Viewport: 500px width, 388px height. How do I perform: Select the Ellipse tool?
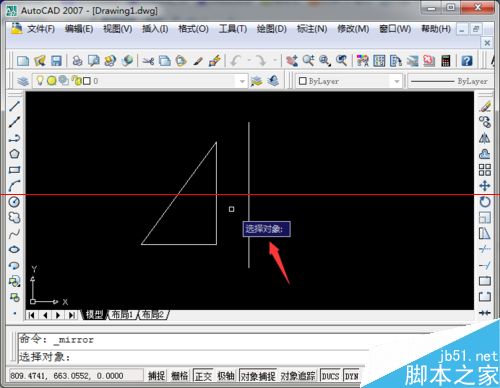coord(14,249)
